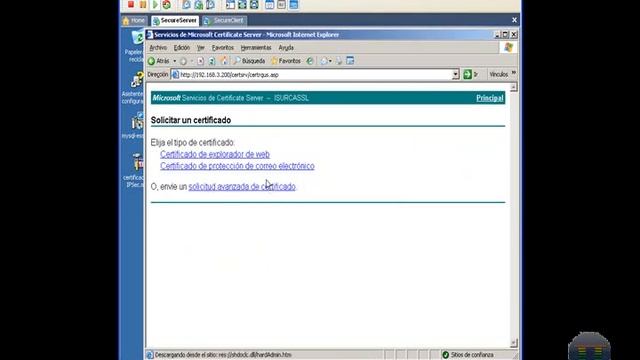Click the history icon in IE toolbar
Screen dimensions: 640x360
coord(310,61)
